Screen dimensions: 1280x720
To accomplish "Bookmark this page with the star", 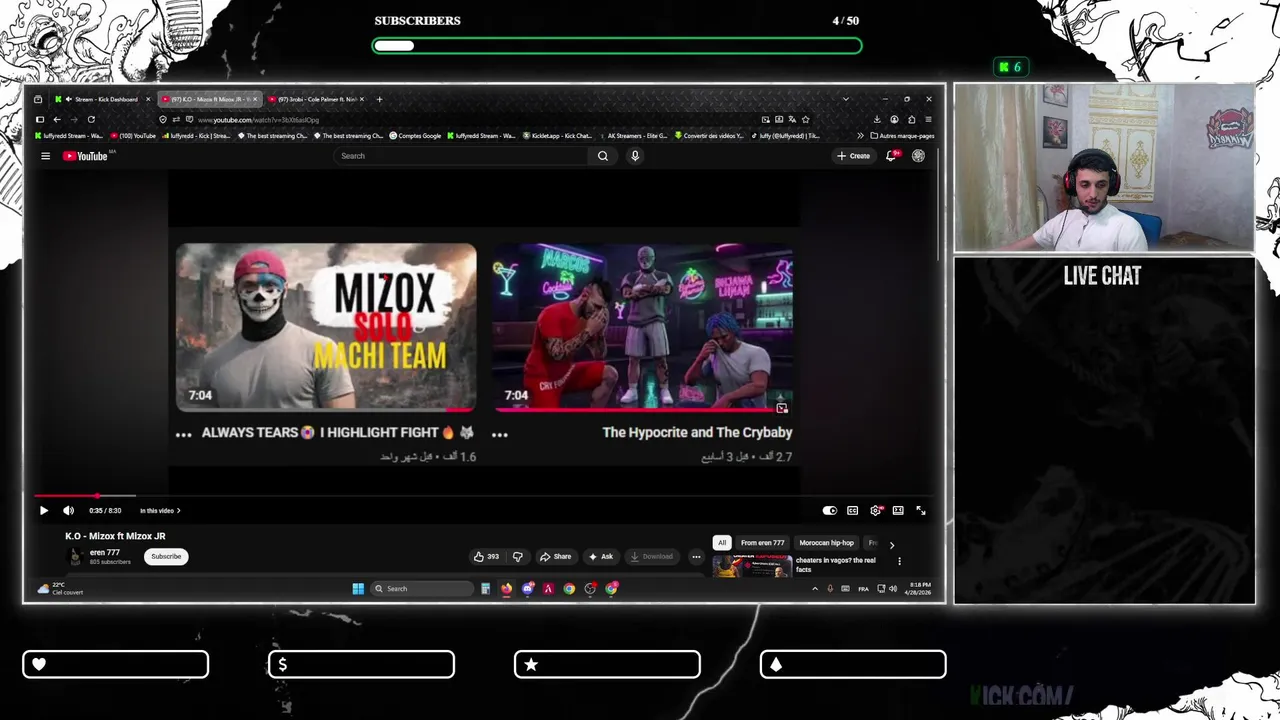I will point(806,119).
